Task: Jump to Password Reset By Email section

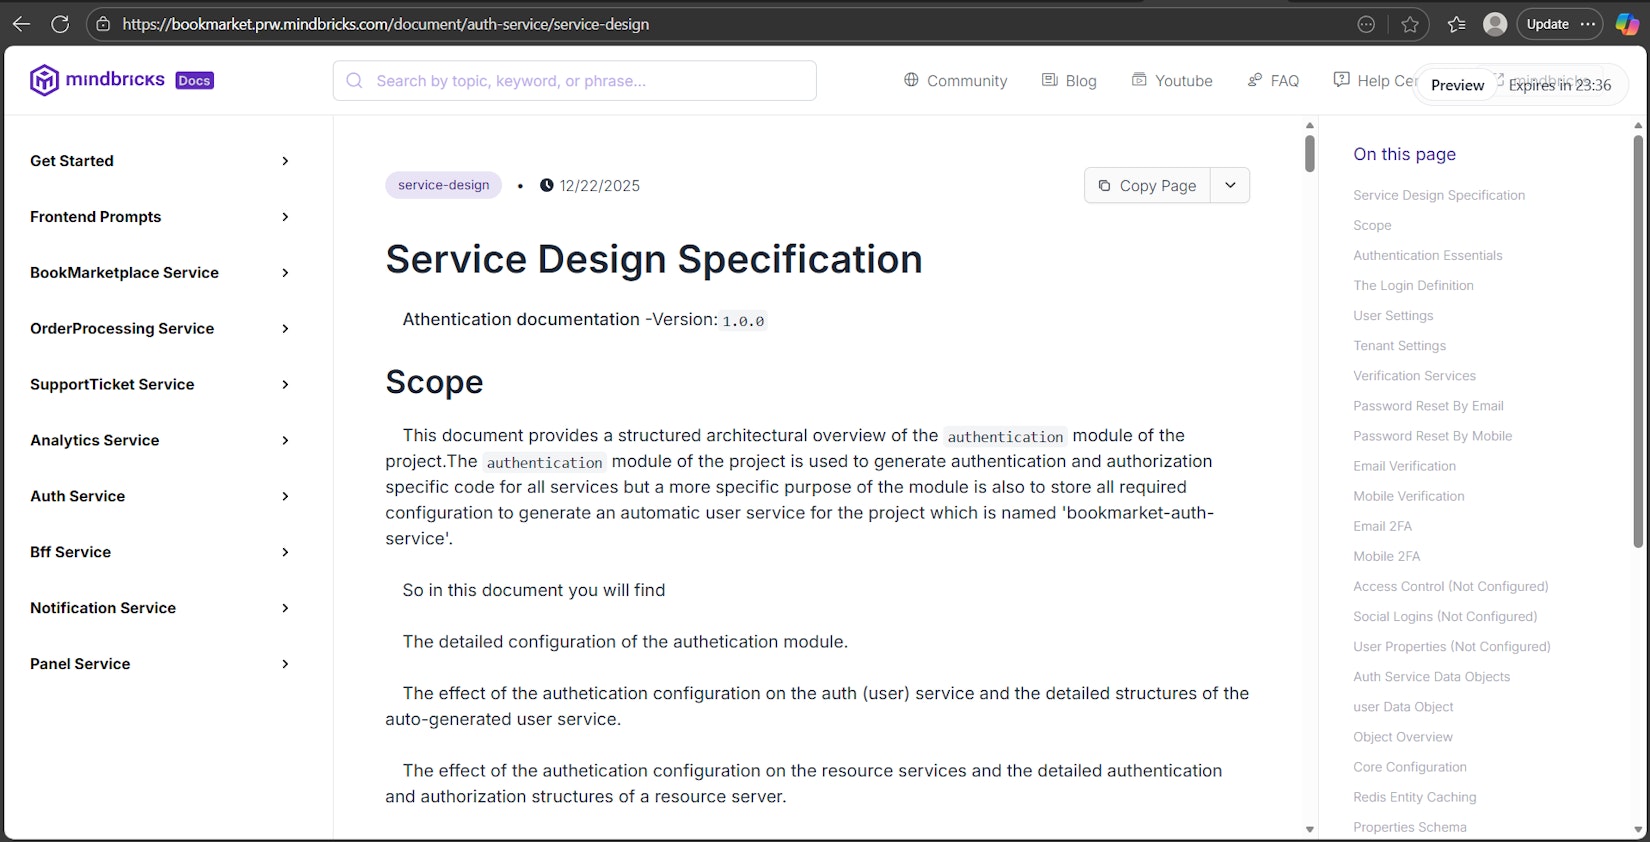Action: (1428, 406)
